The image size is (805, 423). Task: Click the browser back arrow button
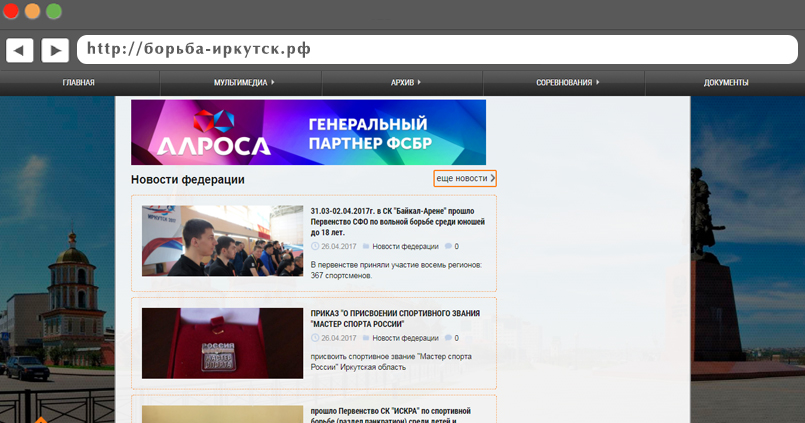coord(20,50)
